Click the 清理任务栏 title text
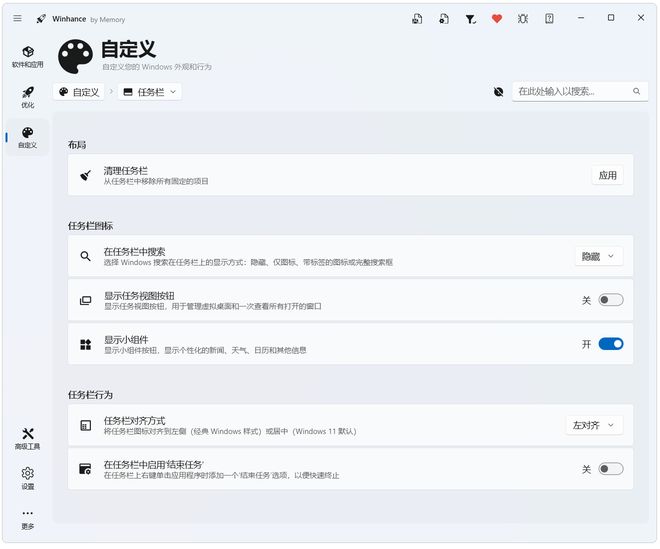This screenshot has height=549, width=660. click(126, 171)
